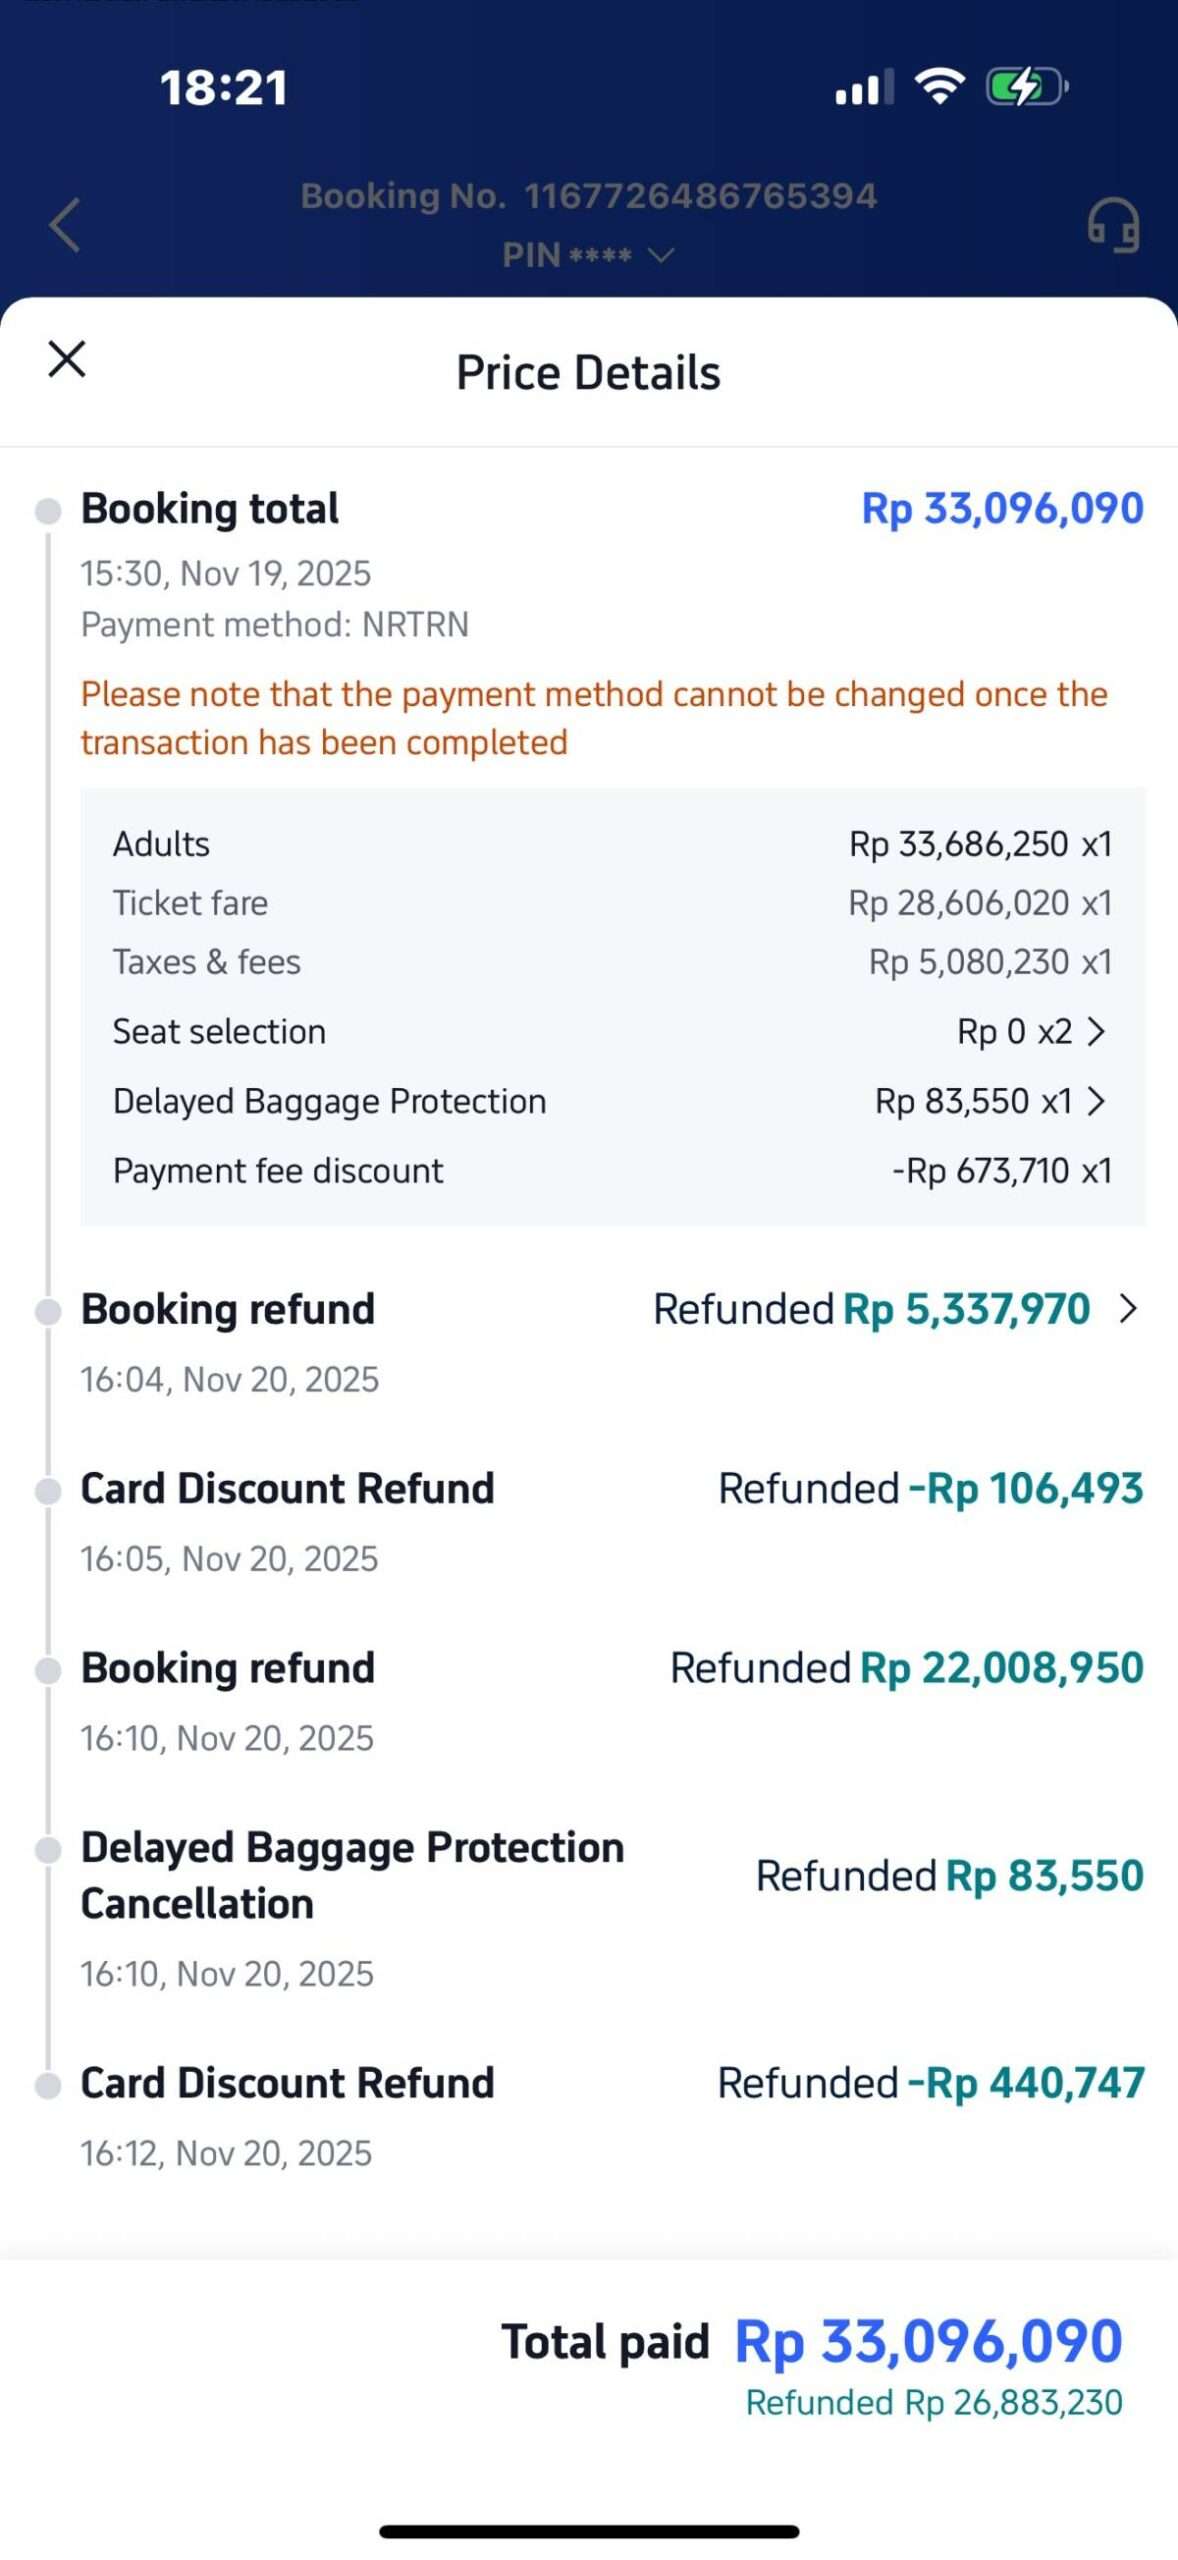Expand Seat selection details chevron
1178x2560 pixels.
click(x=1097, y=1031)
